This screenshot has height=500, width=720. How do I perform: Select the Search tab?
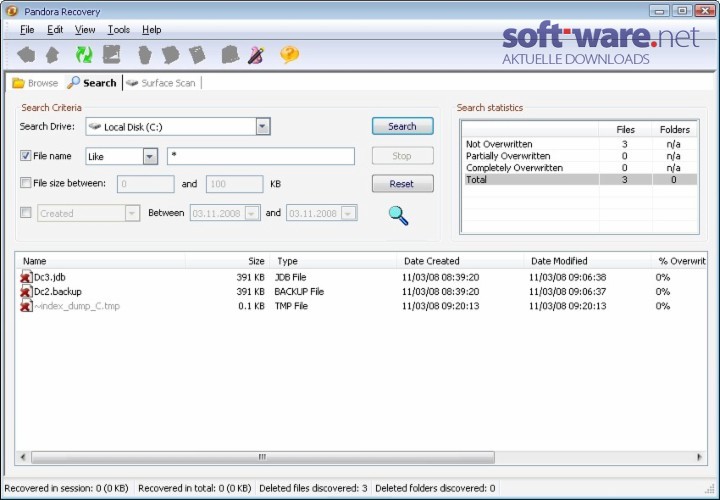click(x=92, y=83)
